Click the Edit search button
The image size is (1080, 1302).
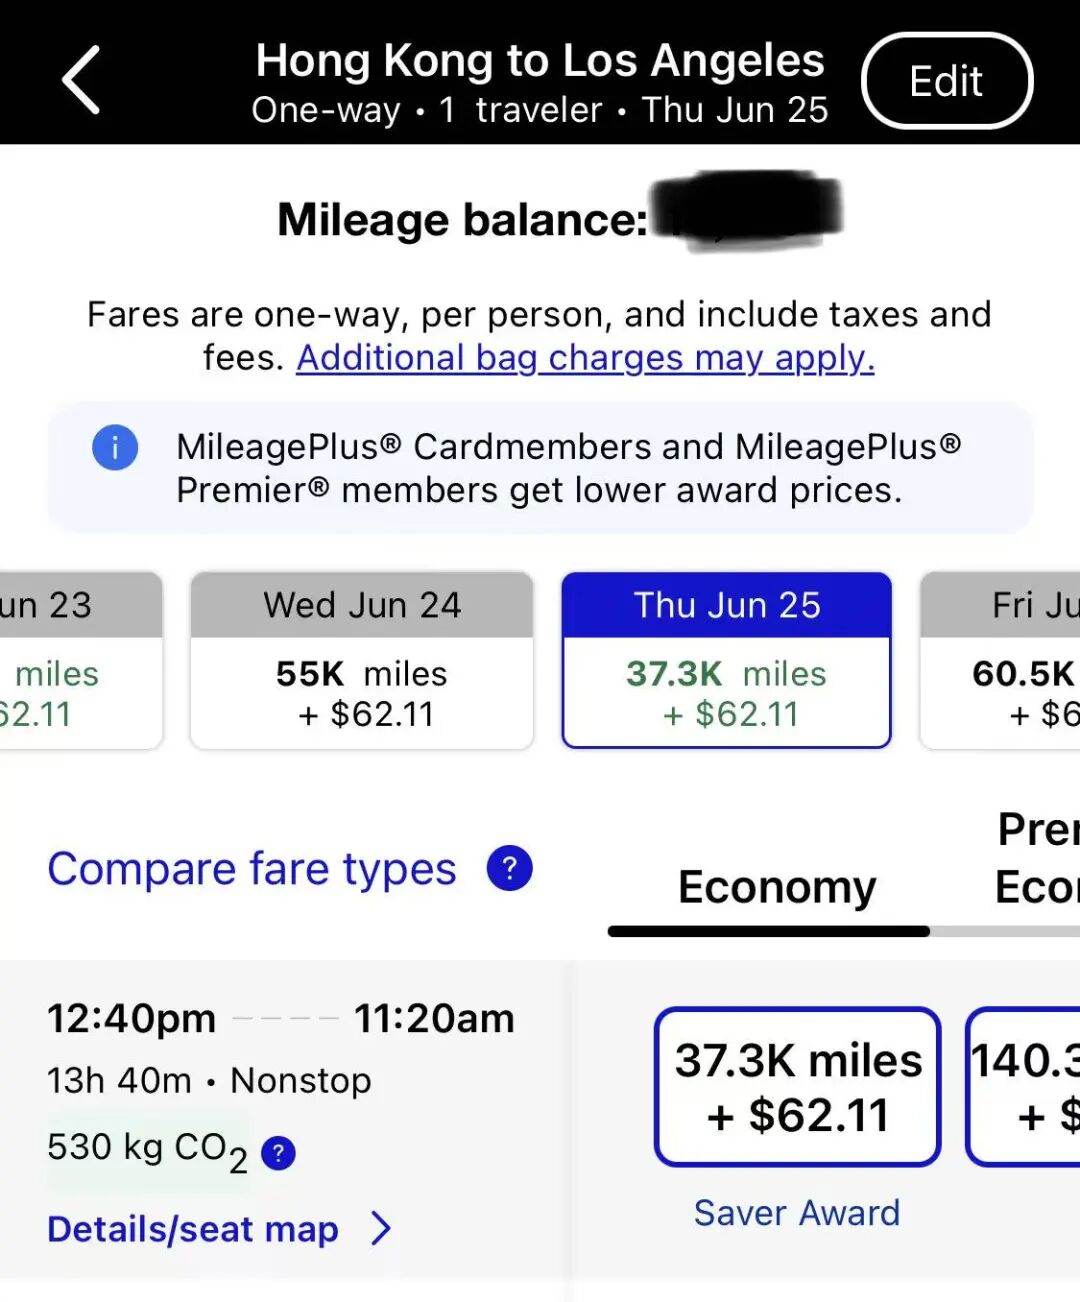(x=946, y=81)
